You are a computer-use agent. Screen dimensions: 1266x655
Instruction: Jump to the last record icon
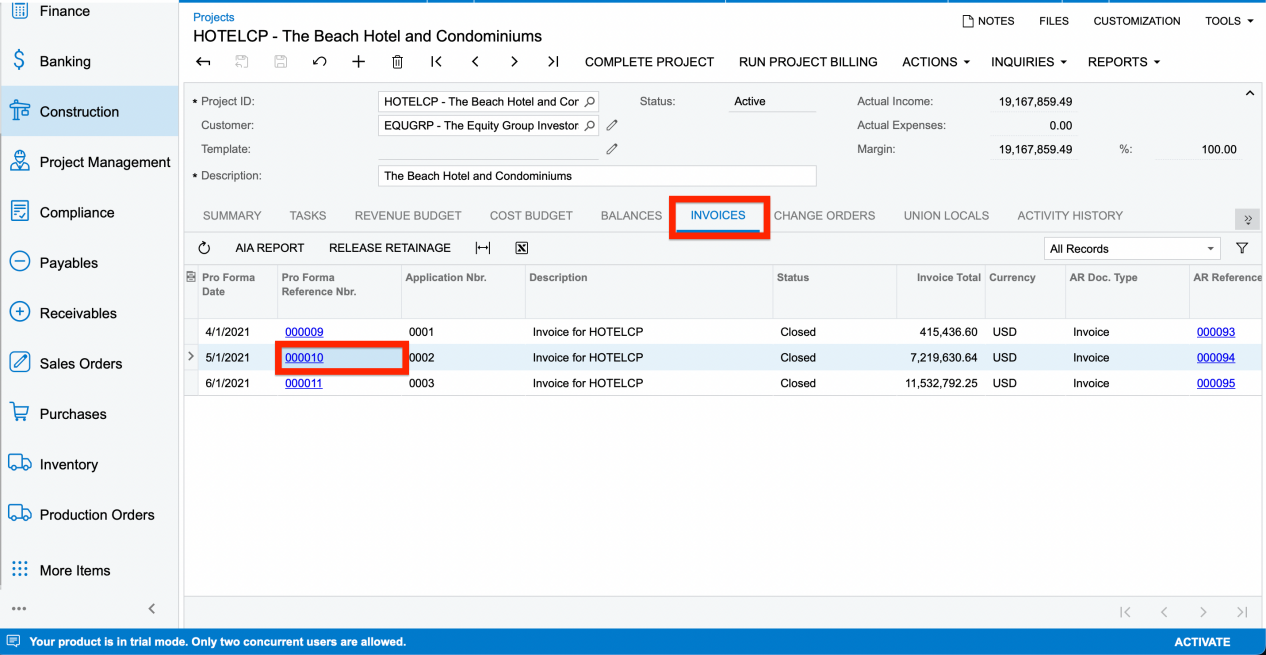pyautogui.click(x=552, y=61)
